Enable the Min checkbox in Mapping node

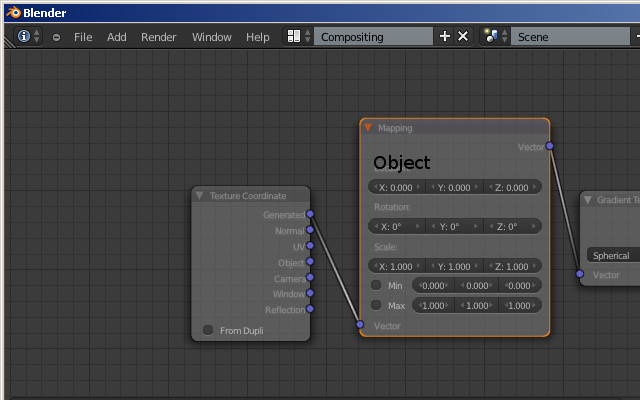376,285
